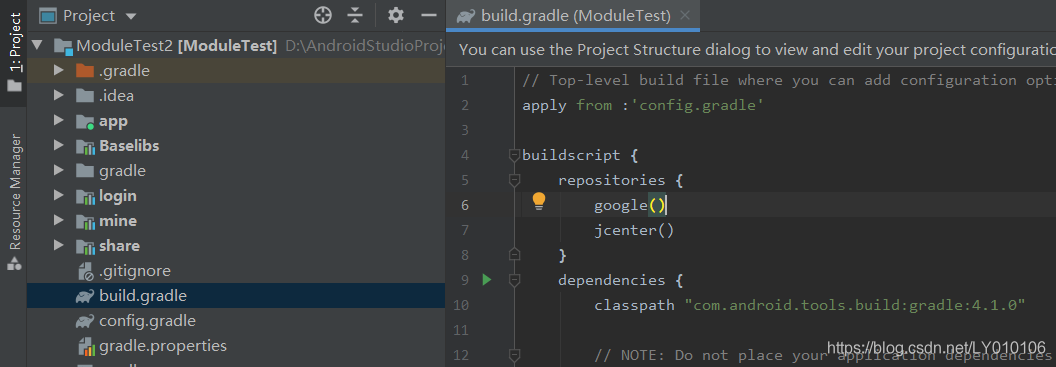This screenshot has height=367, width=1056.
Task: Click the yellow lightbulb quick-fix icon
Action: pyautogui.click(x=538, y=201)
